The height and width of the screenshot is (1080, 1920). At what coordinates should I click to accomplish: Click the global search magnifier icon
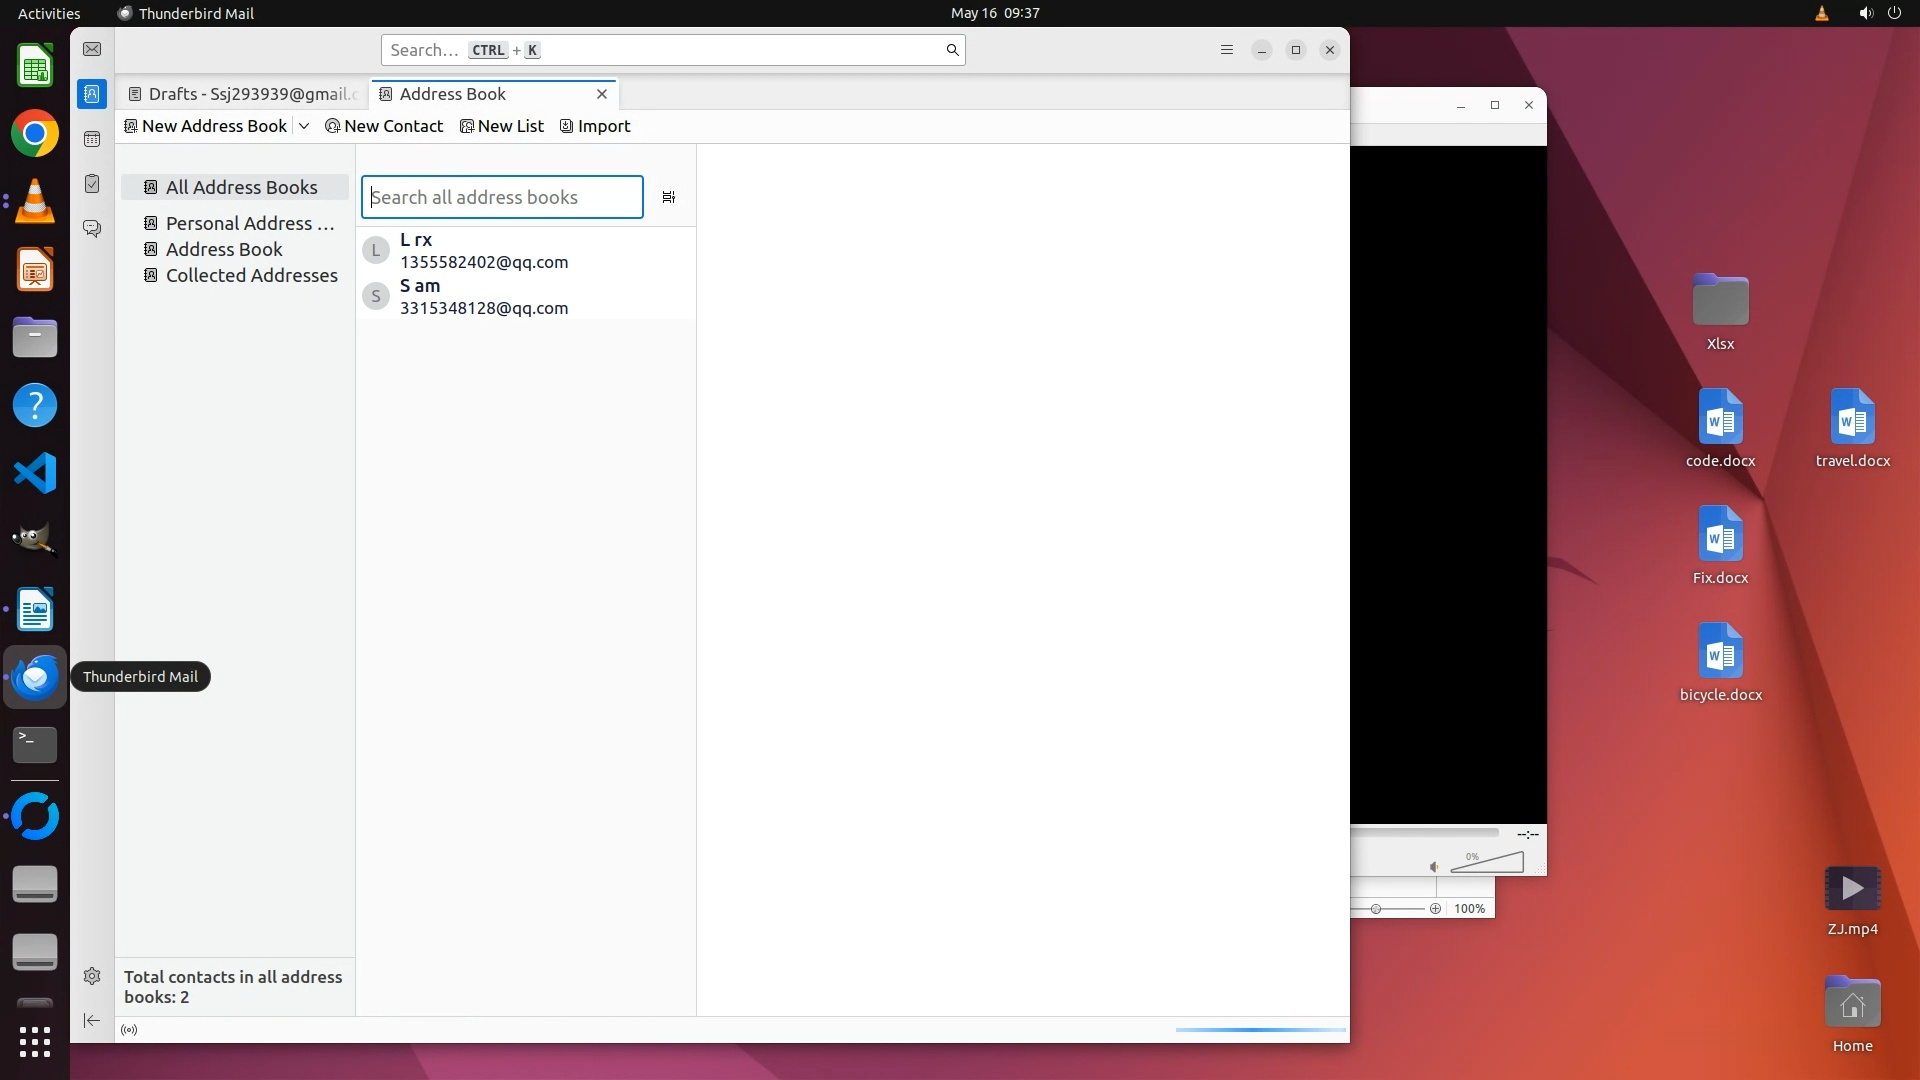coord(952,50)
